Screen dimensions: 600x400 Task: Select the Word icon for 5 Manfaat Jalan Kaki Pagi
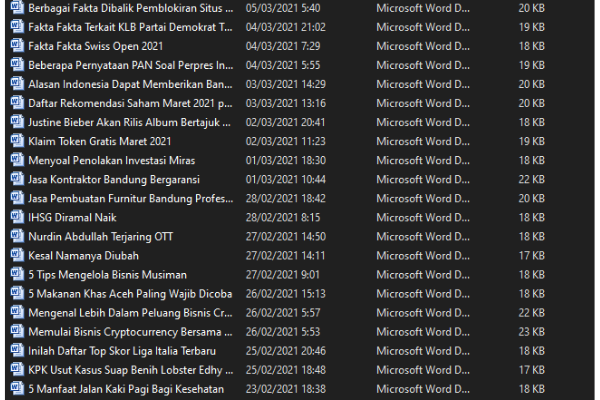17,389
